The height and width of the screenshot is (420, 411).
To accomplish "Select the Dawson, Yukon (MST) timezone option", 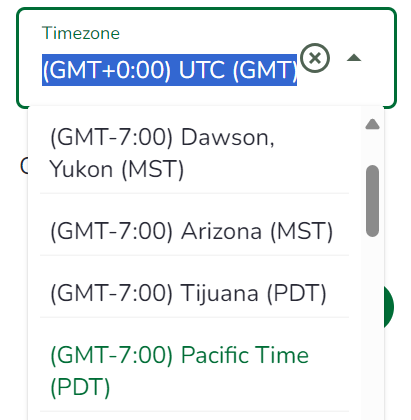I will pyautogui.click(x=194, y=153).
